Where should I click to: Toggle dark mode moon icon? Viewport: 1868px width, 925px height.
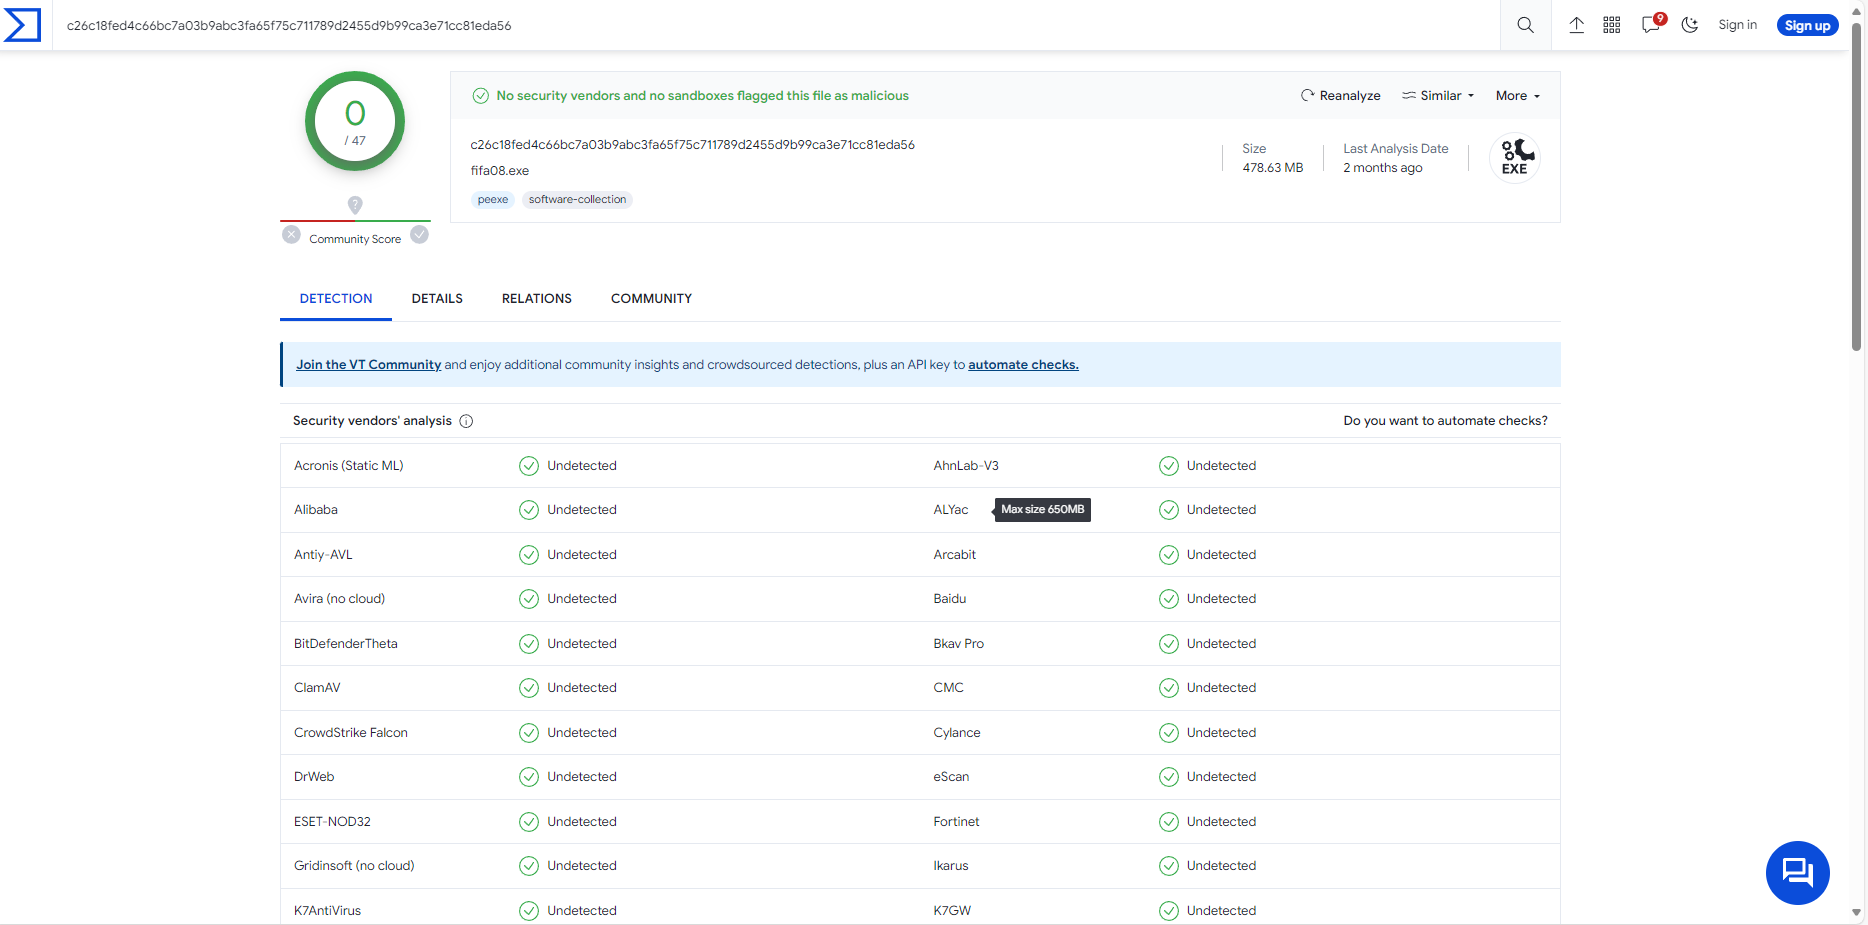coord(1690,25)
